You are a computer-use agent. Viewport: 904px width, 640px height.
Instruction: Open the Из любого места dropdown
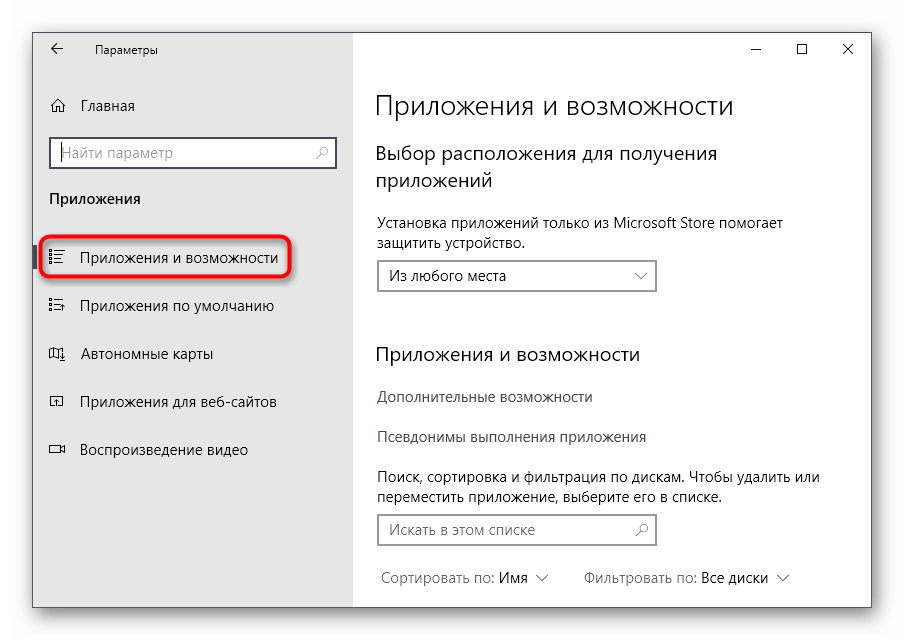click(x=516, y=276)
